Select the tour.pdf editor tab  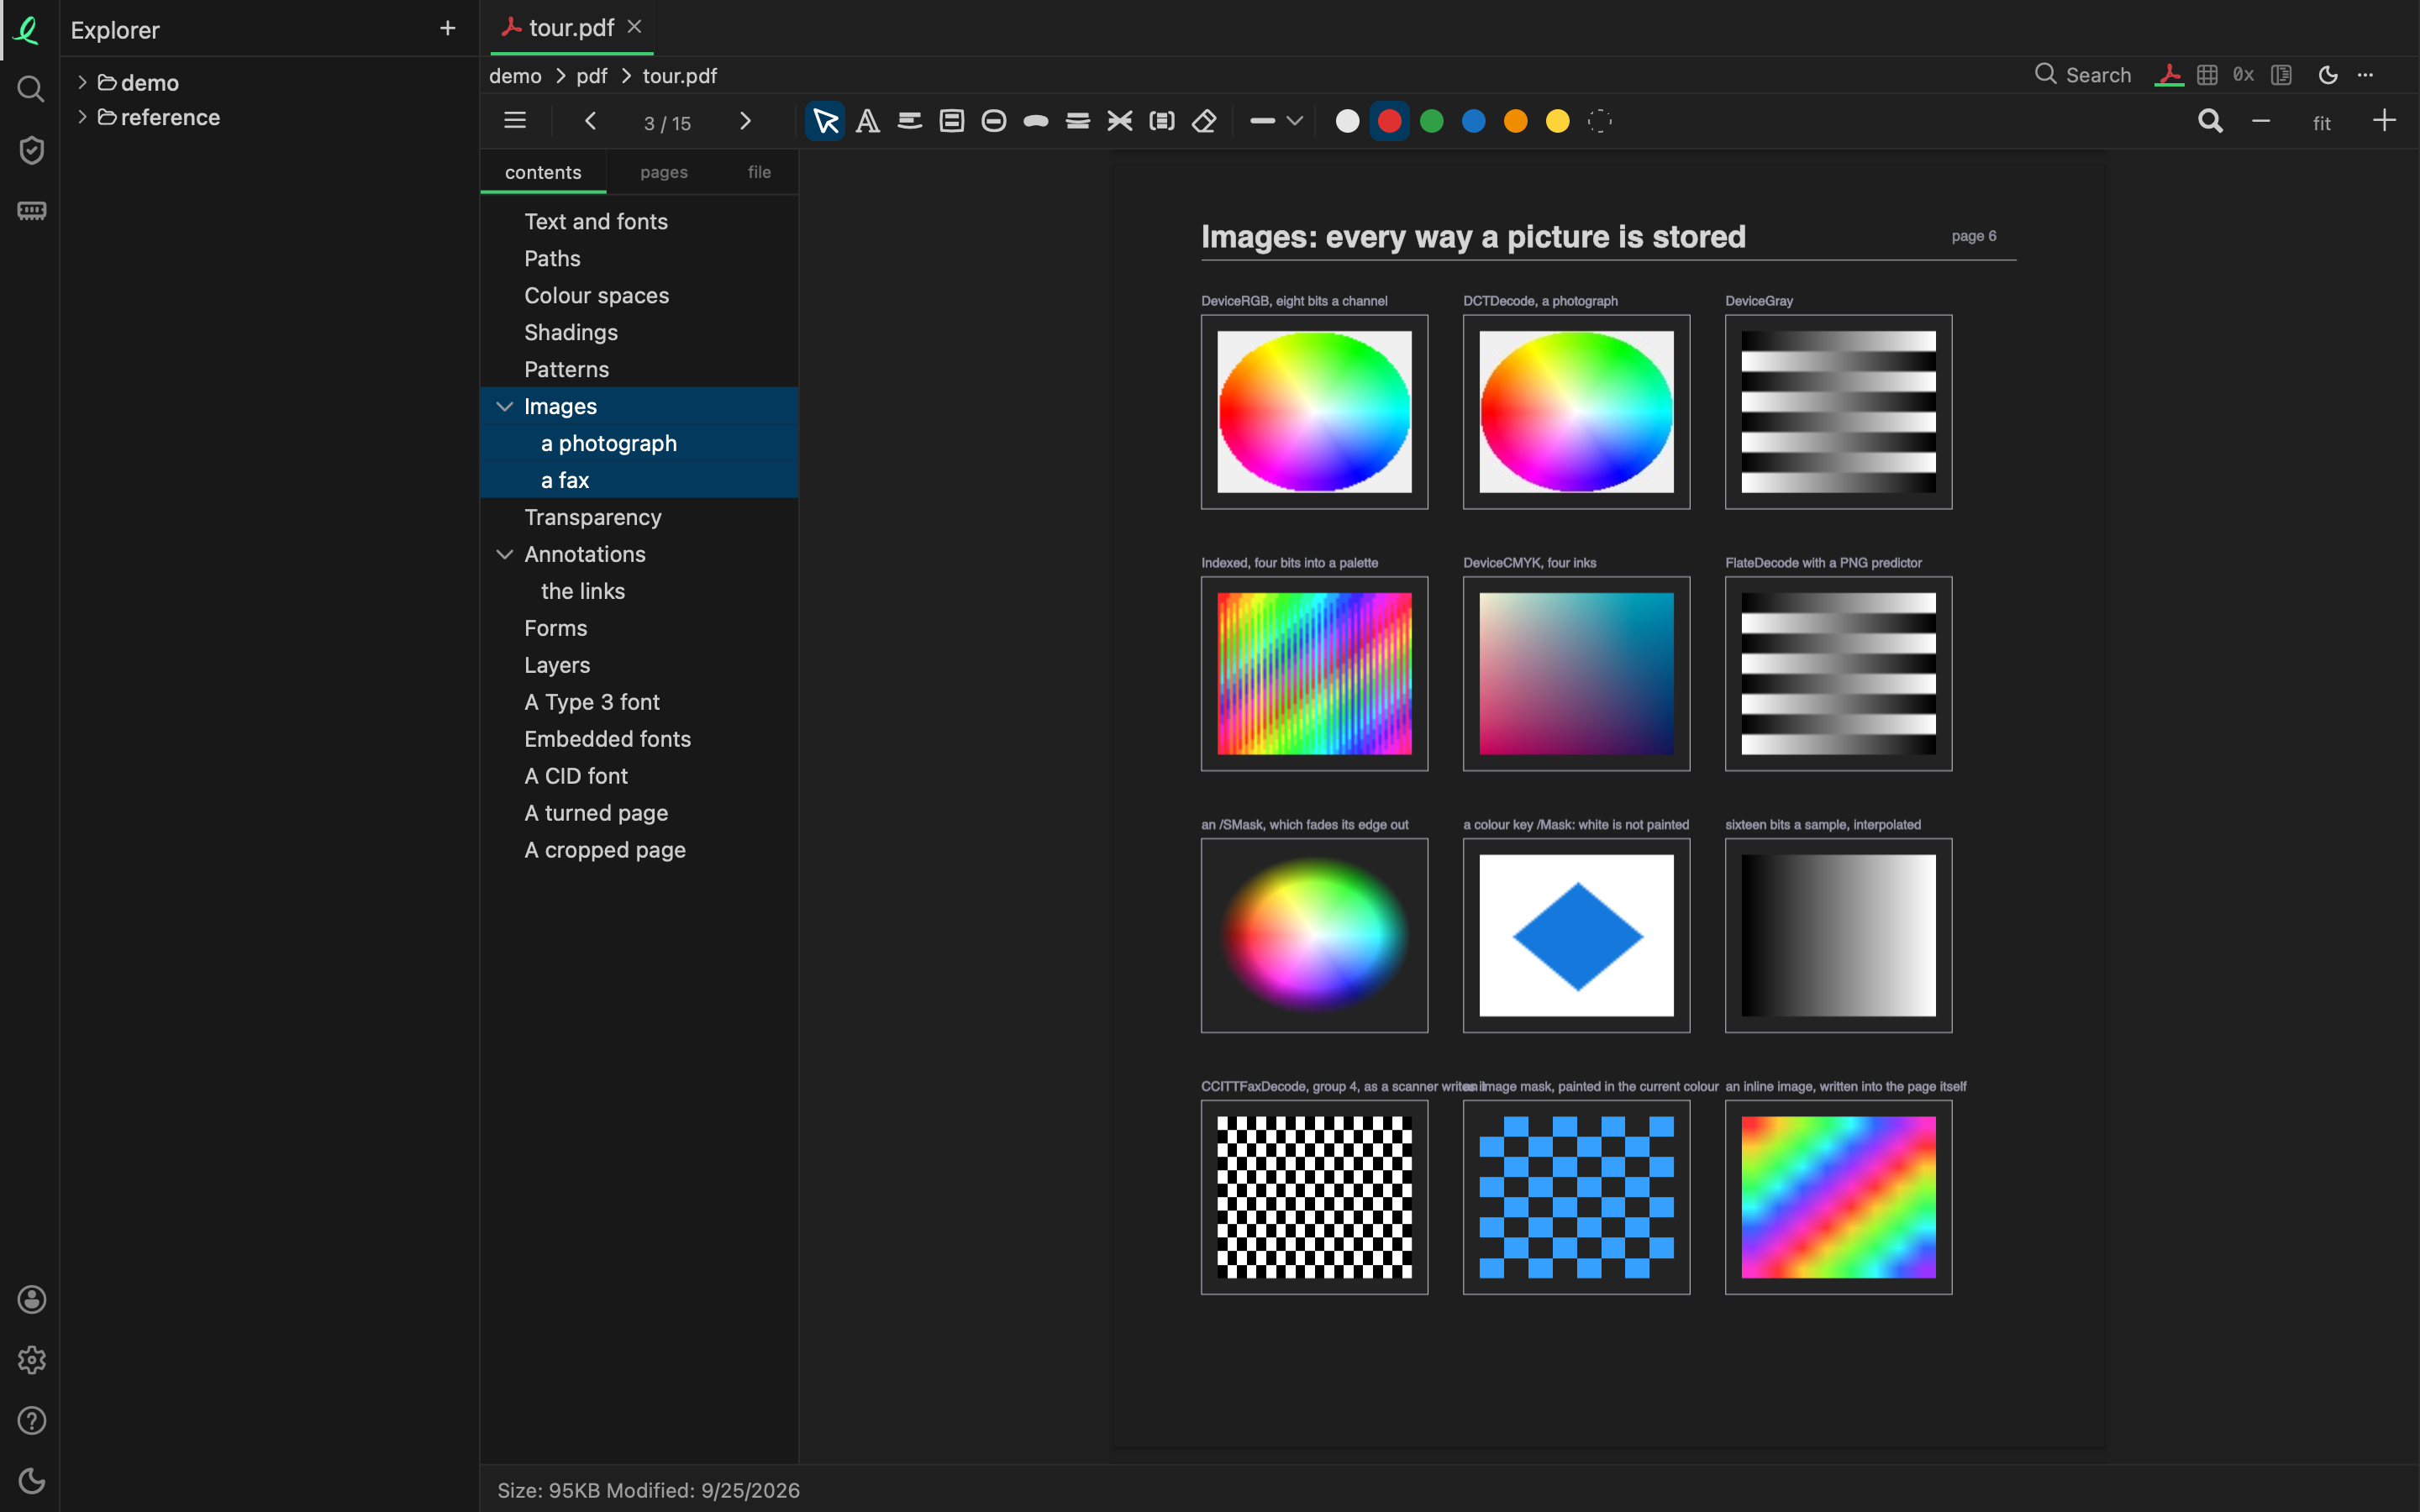point(571,28)
